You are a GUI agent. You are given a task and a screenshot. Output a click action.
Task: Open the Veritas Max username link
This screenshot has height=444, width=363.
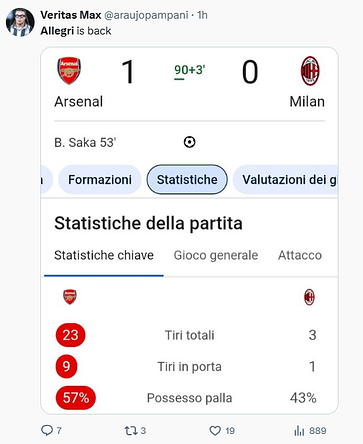[x=71, y=15]
